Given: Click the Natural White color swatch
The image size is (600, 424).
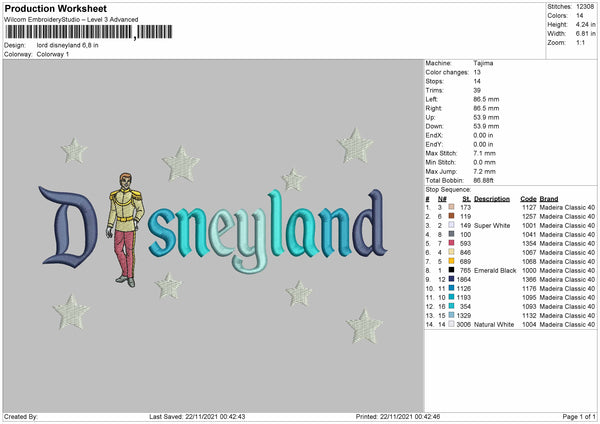Looking at the screenshot, I should click(452, 324).
